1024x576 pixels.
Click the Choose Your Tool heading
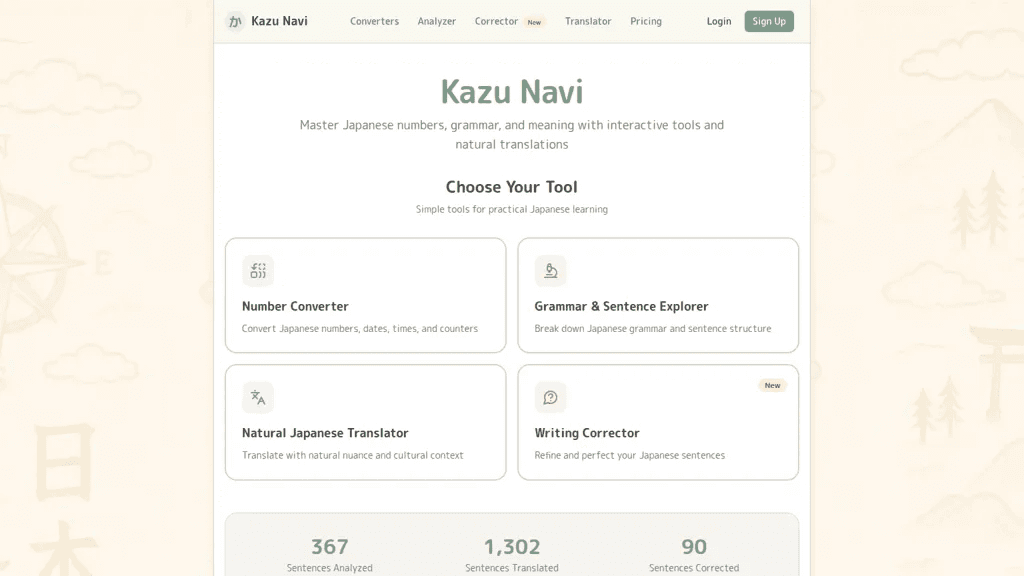coord(512,187)
